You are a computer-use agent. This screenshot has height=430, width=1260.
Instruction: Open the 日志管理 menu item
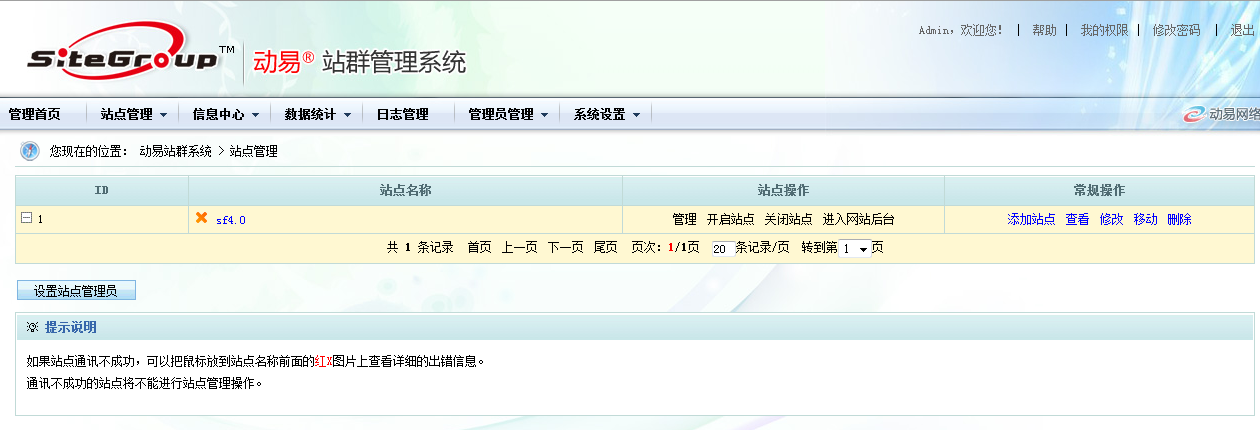(402, 114)
